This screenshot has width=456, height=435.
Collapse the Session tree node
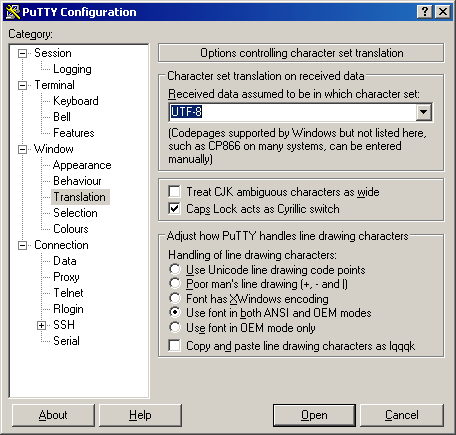(22, 53)
